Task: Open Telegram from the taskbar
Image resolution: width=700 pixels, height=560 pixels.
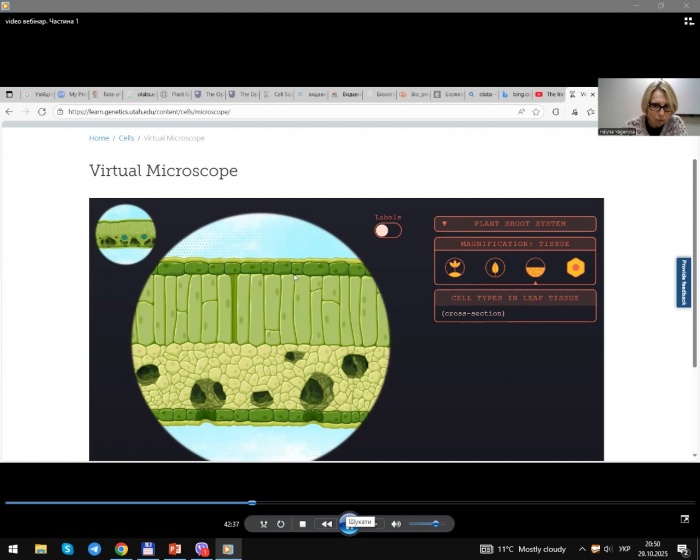Action: pyautogui.click(x=94, y=549)
